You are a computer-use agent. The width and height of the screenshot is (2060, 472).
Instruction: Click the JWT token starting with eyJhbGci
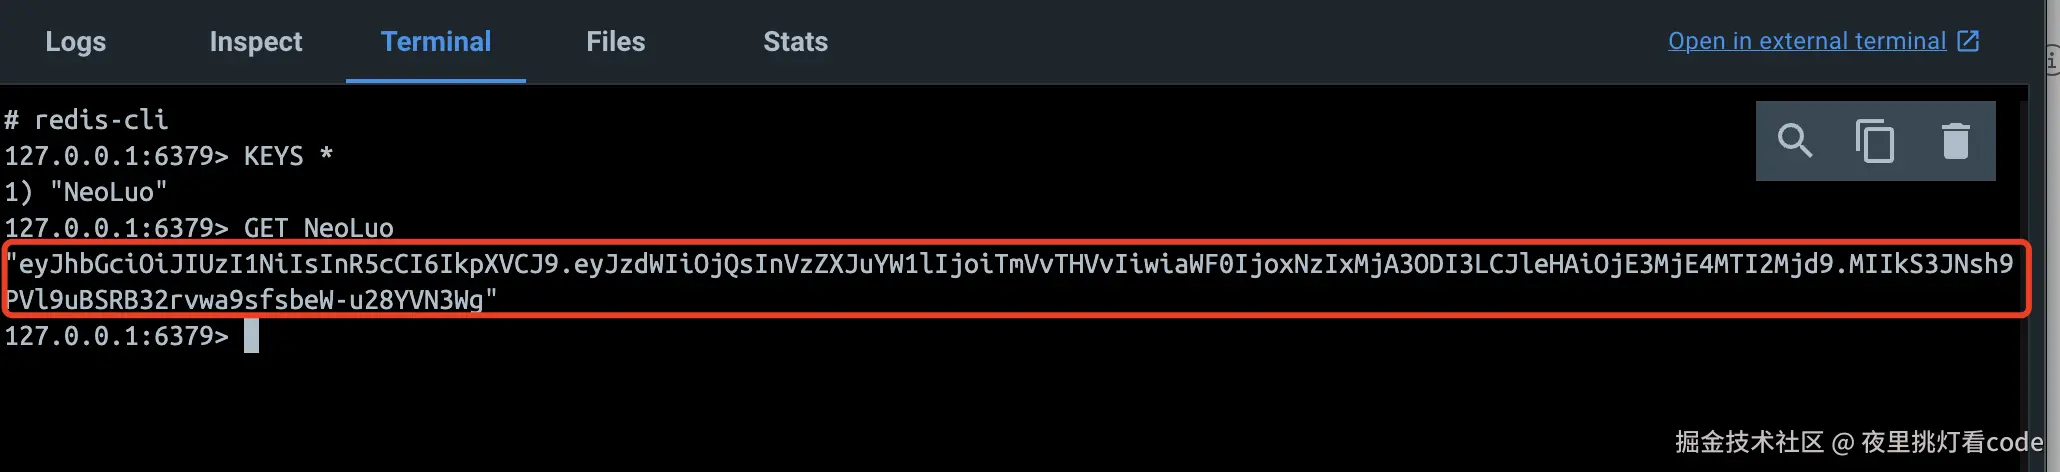[1010, 281]
